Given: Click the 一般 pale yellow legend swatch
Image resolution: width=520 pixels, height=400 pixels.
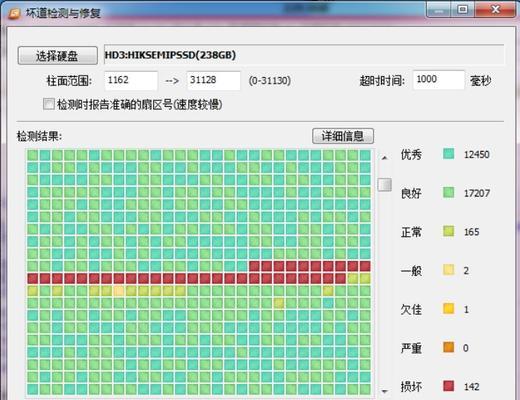Looking at the screenshot, I should [x=449, y=270].
